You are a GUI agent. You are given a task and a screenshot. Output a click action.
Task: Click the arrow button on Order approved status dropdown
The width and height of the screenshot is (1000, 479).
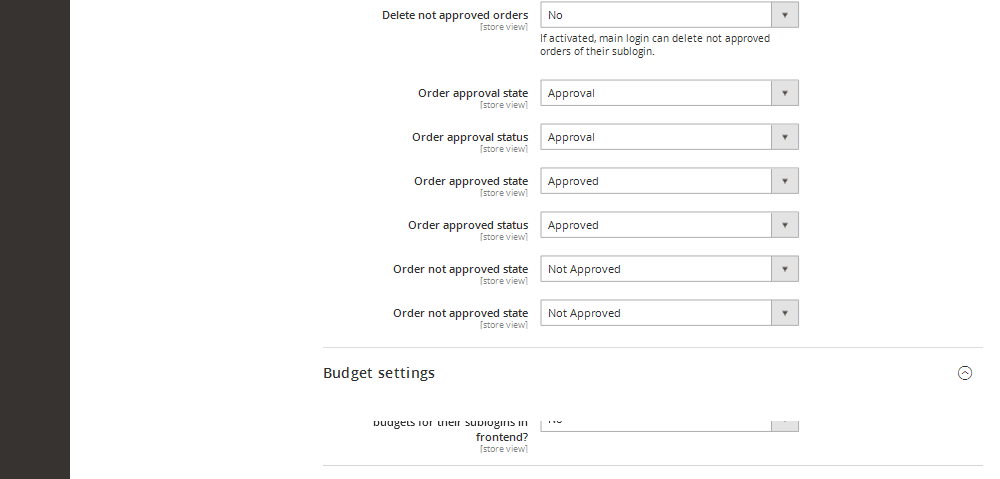(785, 225)
